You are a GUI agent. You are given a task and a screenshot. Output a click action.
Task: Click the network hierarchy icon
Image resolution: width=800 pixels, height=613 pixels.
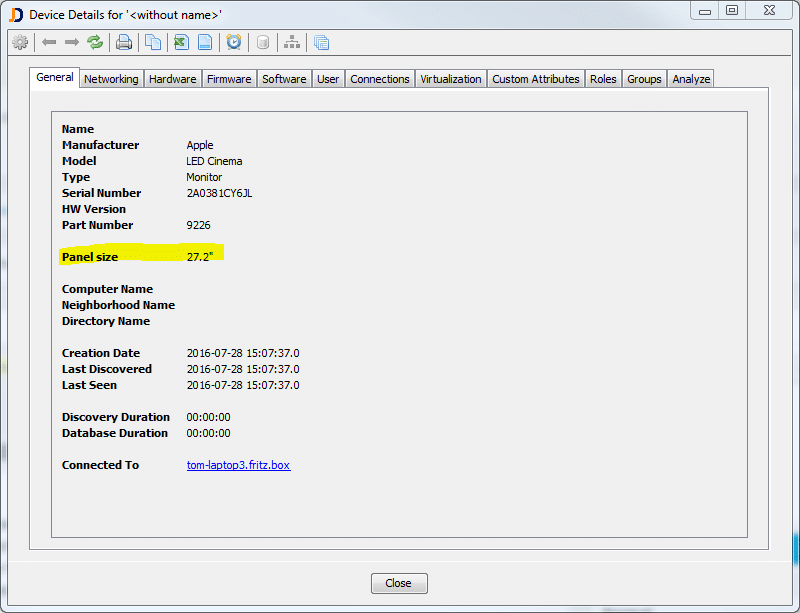292,42
